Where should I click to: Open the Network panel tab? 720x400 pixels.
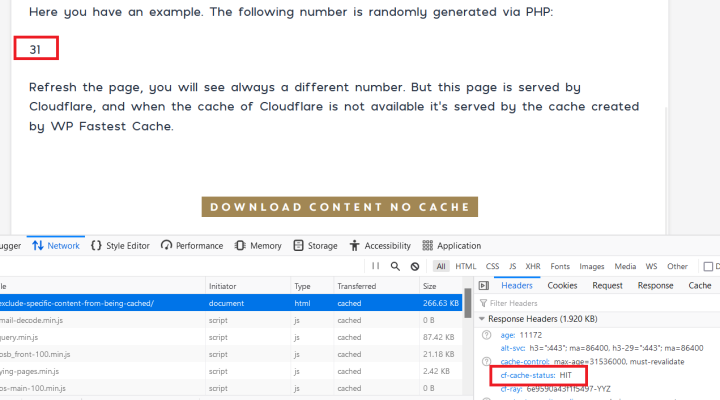point(56,246)
